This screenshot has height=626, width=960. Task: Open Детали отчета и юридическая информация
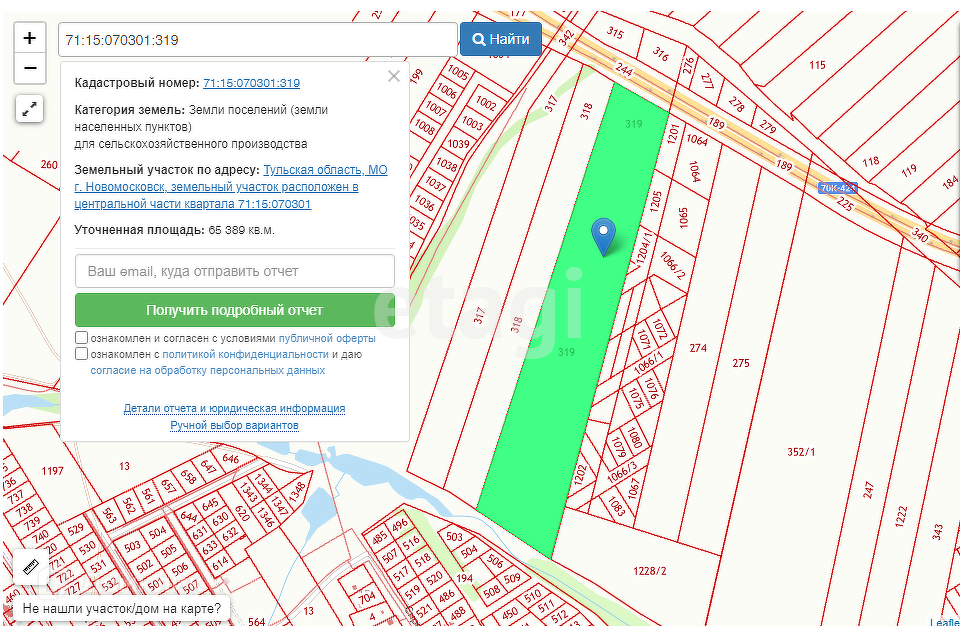click(x=234, y=408)
